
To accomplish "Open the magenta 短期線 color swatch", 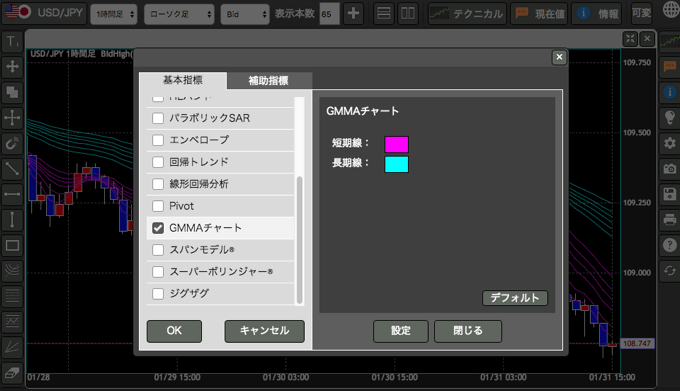I will [396, 144].
